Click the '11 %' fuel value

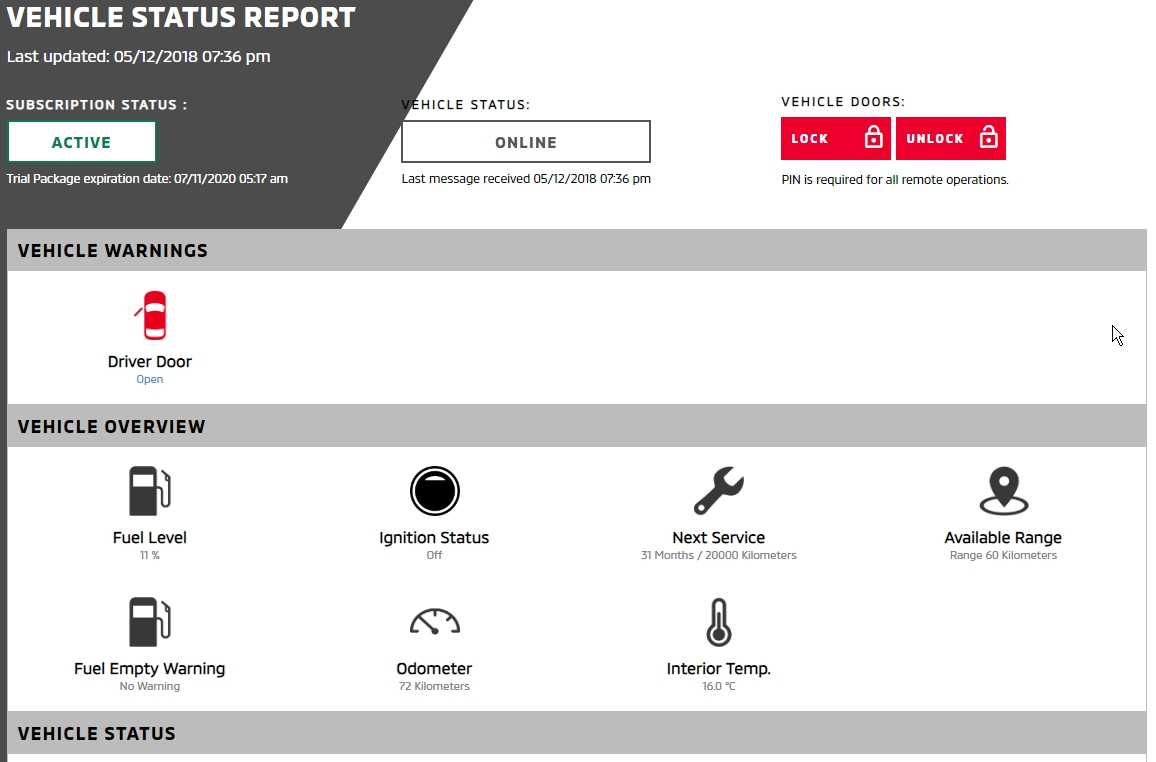click(x=150, y=555)
